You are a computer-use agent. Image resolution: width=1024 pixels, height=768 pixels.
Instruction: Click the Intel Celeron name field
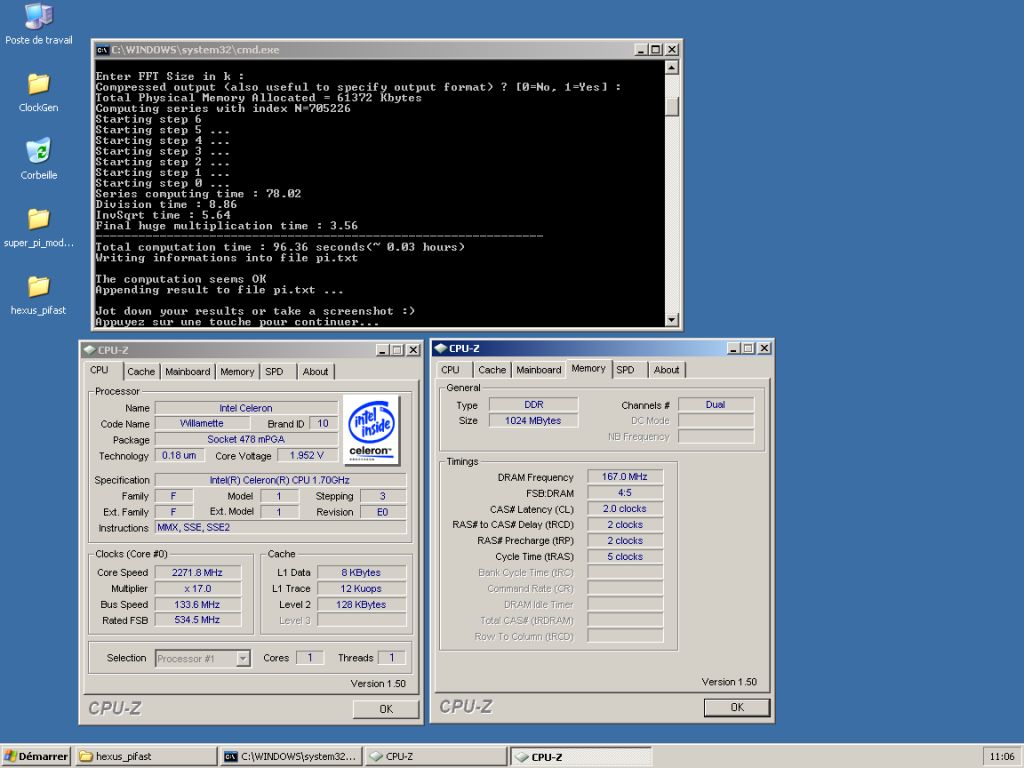pos(246,408)
